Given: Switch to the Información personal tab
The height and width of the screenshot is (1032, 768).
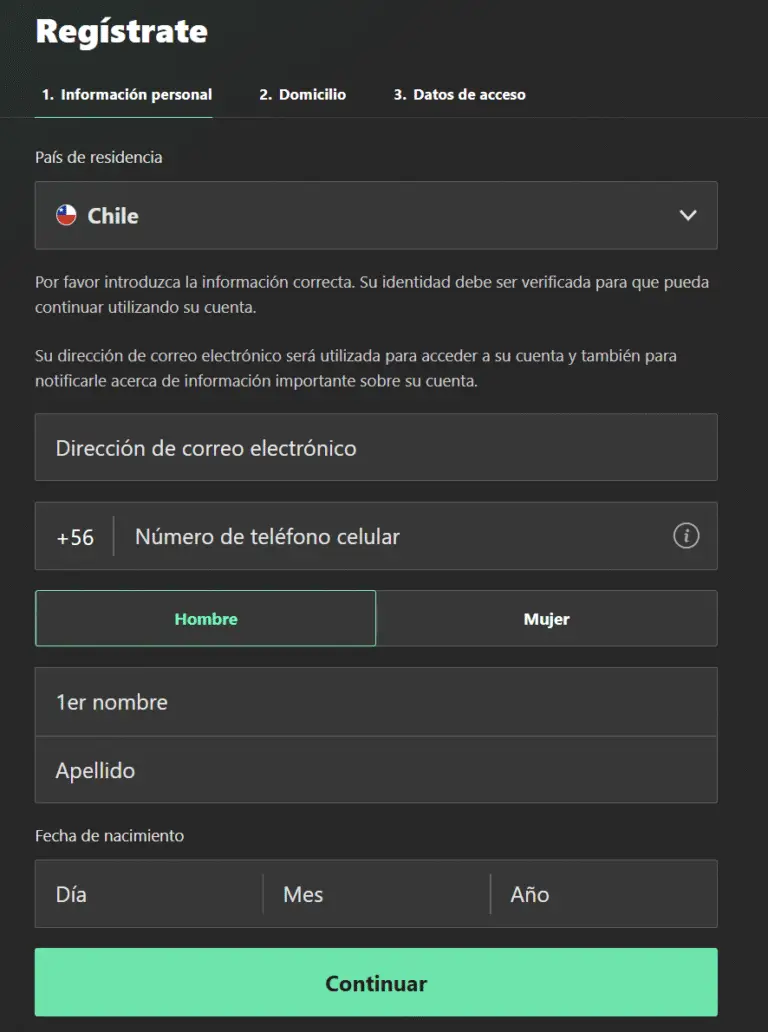Looking at the screenshot, I should [x=126, y=95].
